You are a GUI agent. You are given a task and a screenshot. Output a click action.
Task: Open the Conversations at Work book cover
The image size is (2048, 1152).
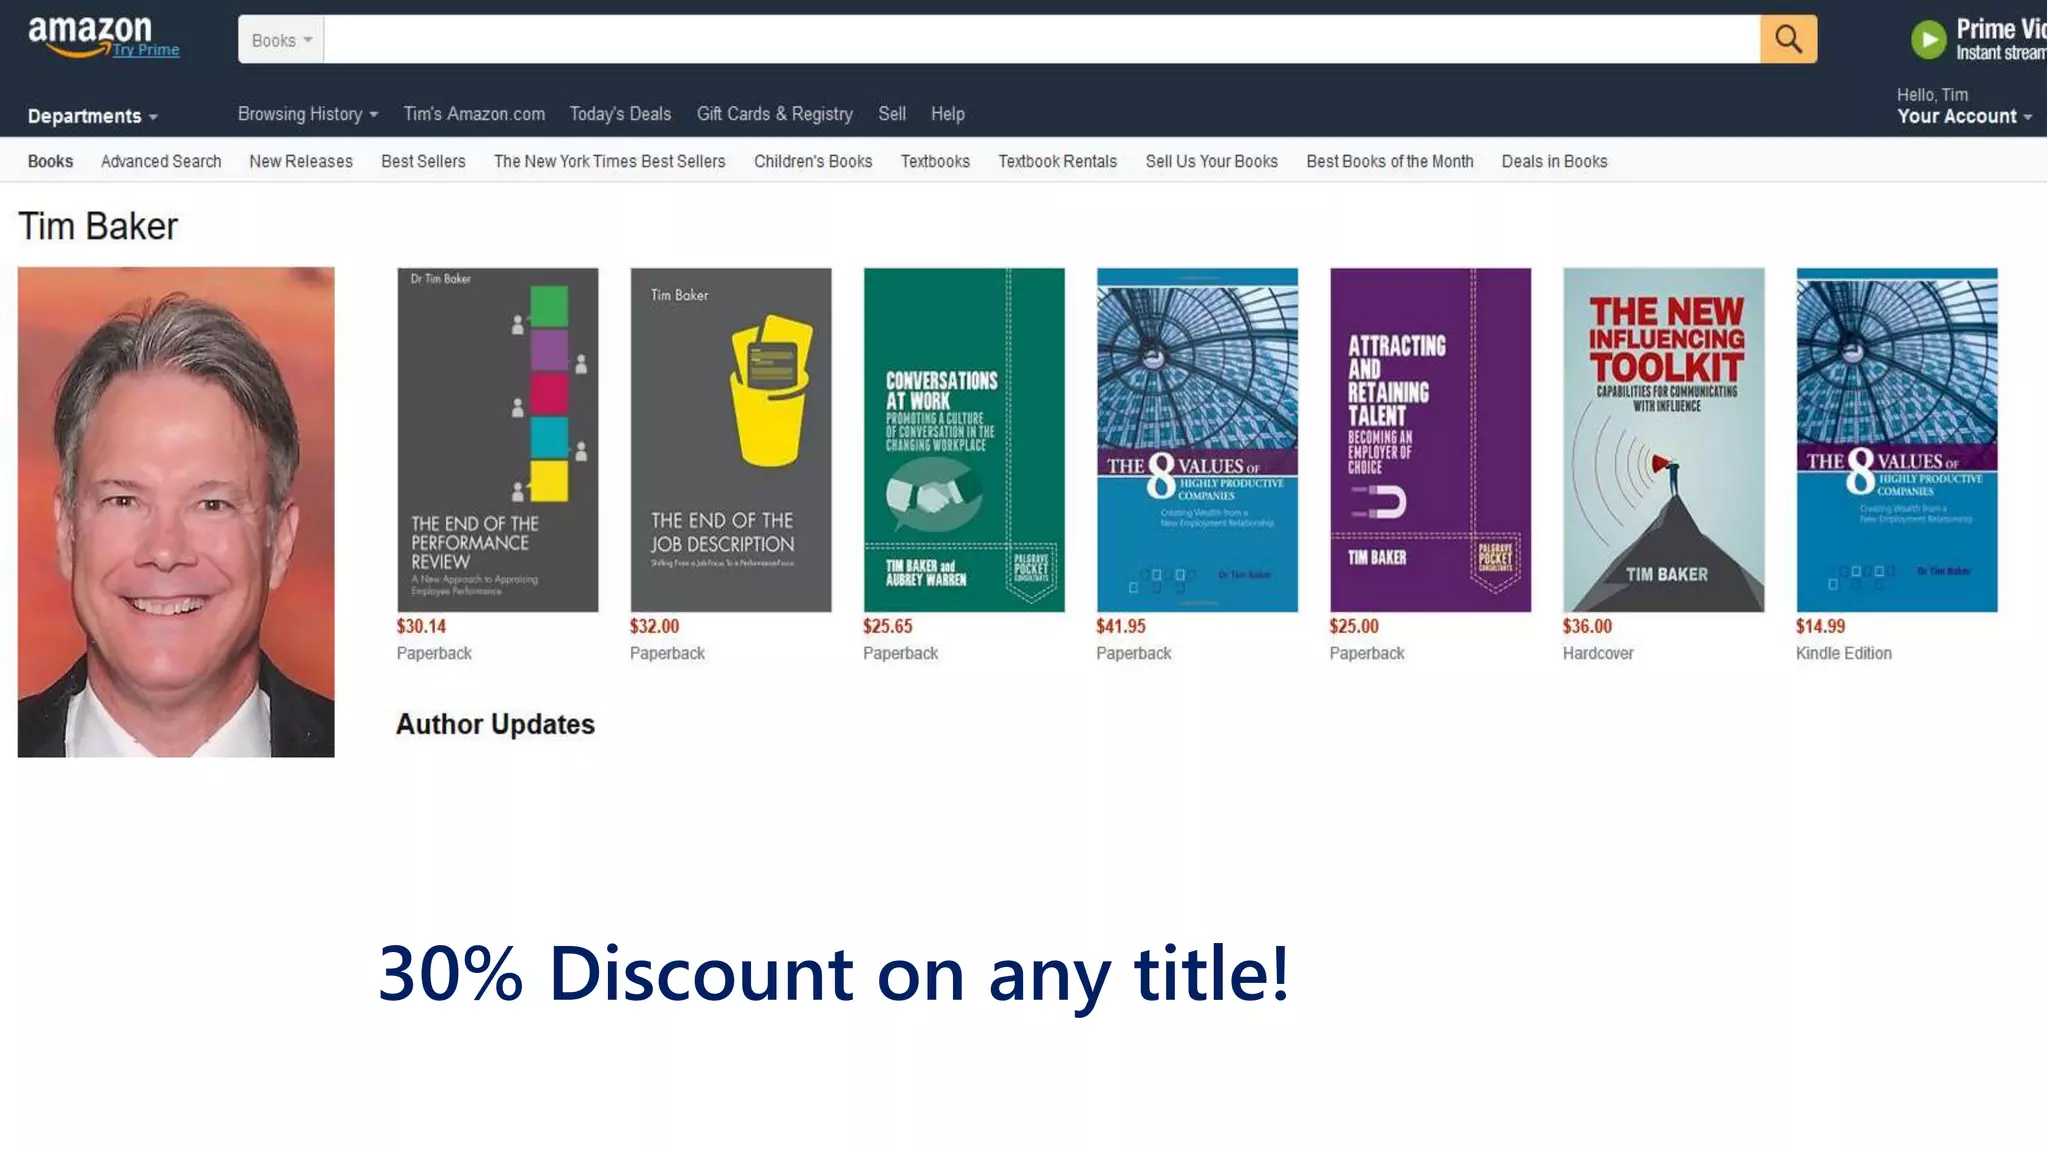click(x=964, y=439)
